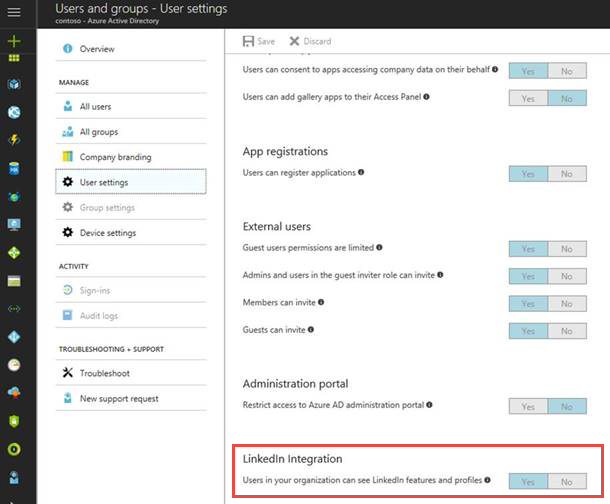Click info icon for Restrict access to Azure AD portal
610x504 pixels.
click(x=429, y=404)
